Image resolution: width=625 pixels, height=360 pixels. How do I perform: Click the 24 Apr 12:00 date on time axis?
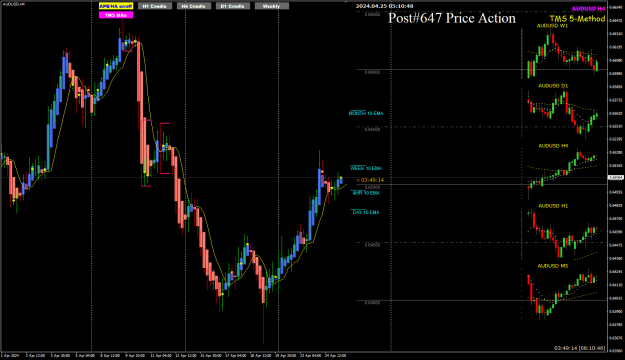(x=336, y=355)
